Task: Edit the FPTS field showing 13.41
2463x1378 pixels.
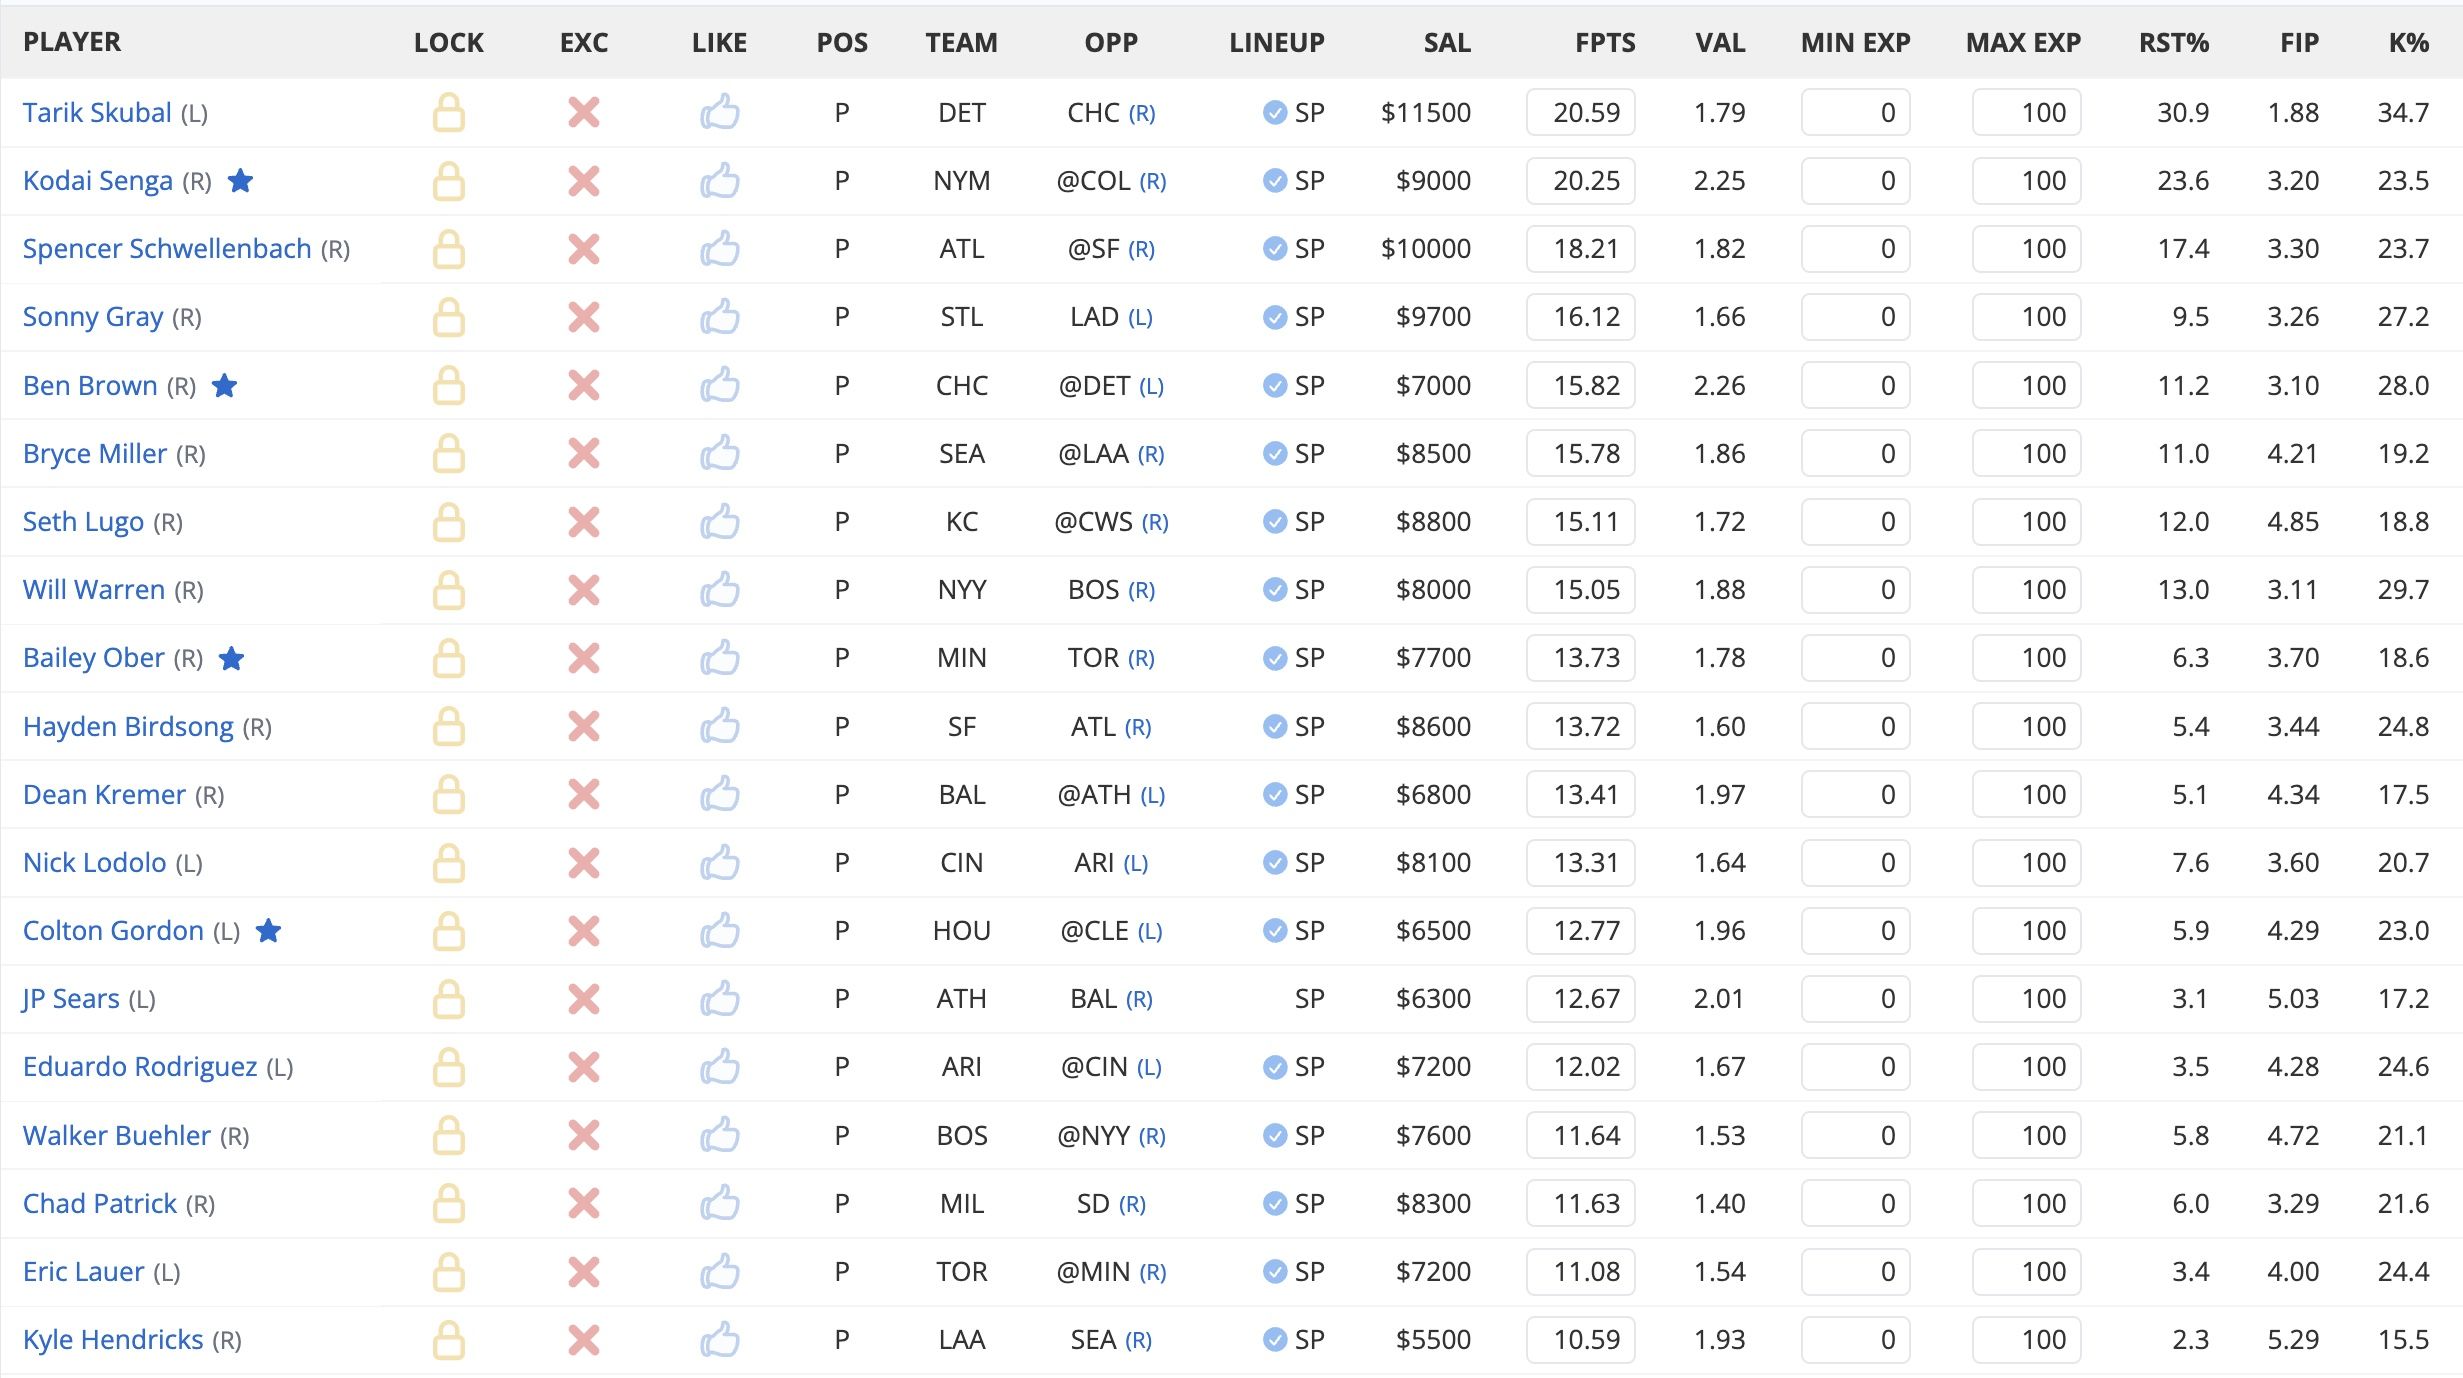Action: coord(1580,794)
